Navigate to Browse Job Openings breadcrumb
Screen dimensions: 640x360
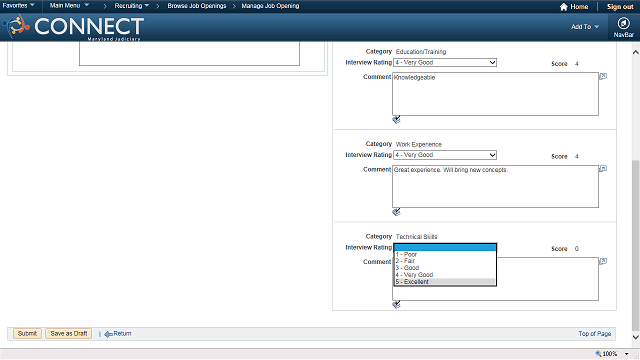point(197,6)
